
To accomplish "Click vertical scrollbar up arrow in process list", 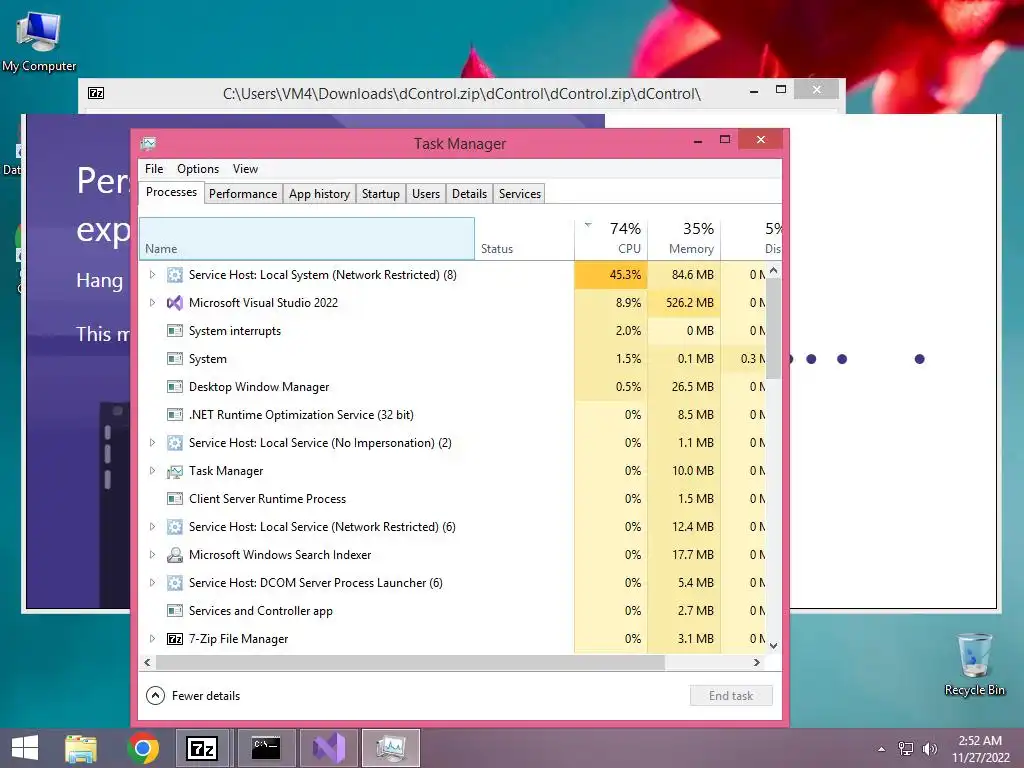I will click(x=774, y=270).
